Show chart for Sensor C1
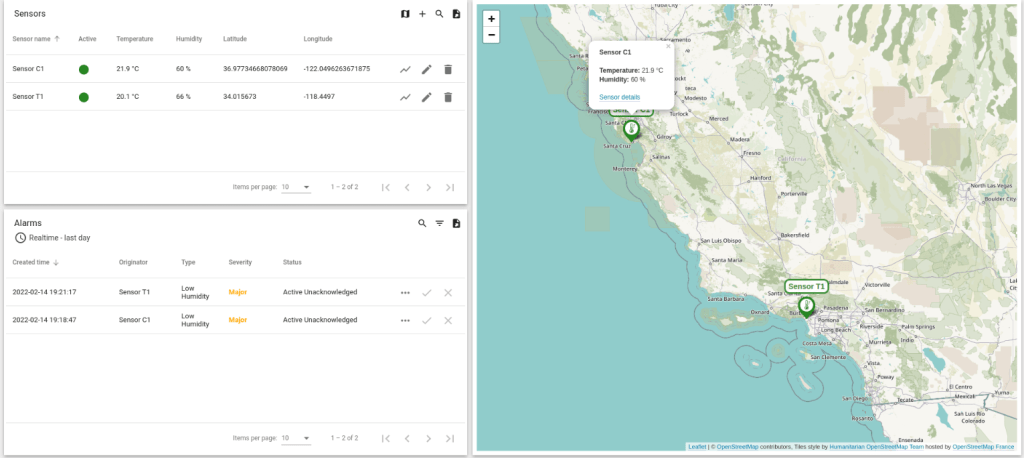This screenshot has height=458, width=1024. [x=406, y=69]
